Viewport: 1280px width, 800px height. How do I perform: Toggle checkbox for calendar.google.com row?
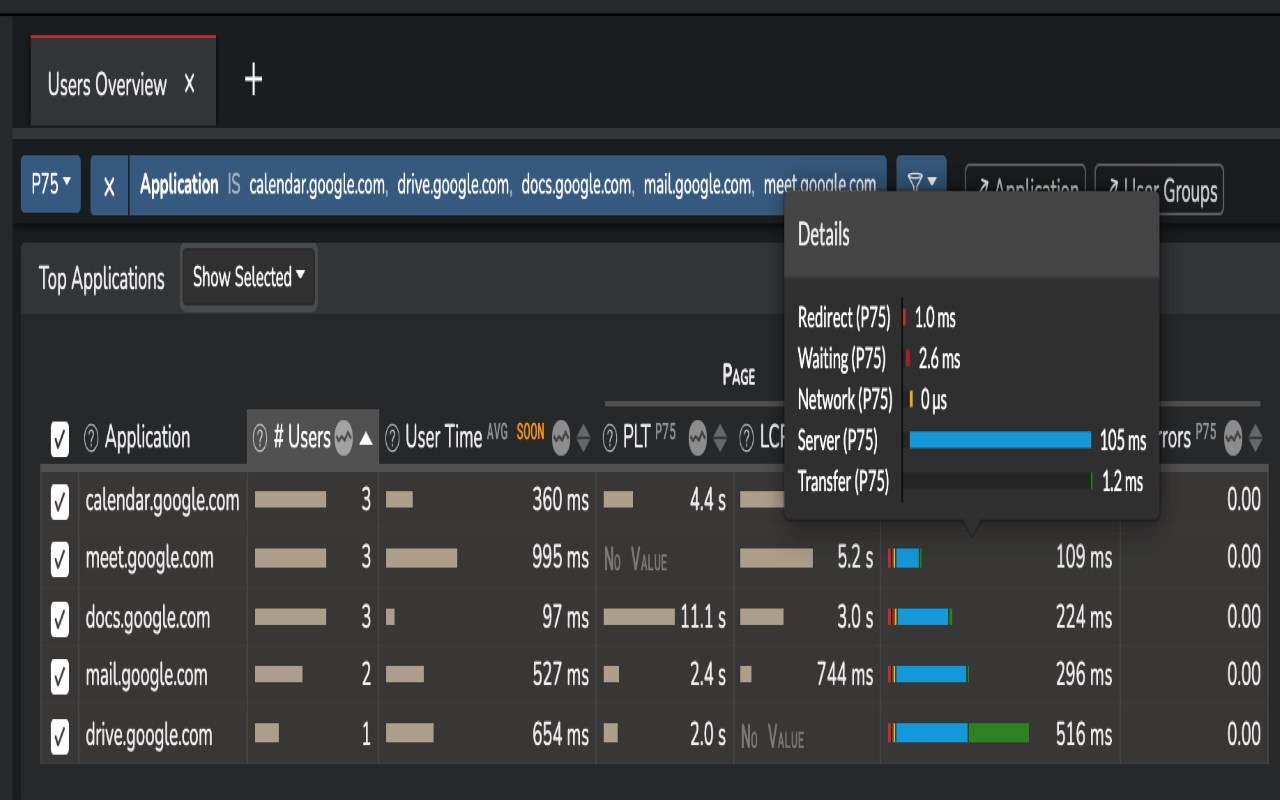click(60, 501)
